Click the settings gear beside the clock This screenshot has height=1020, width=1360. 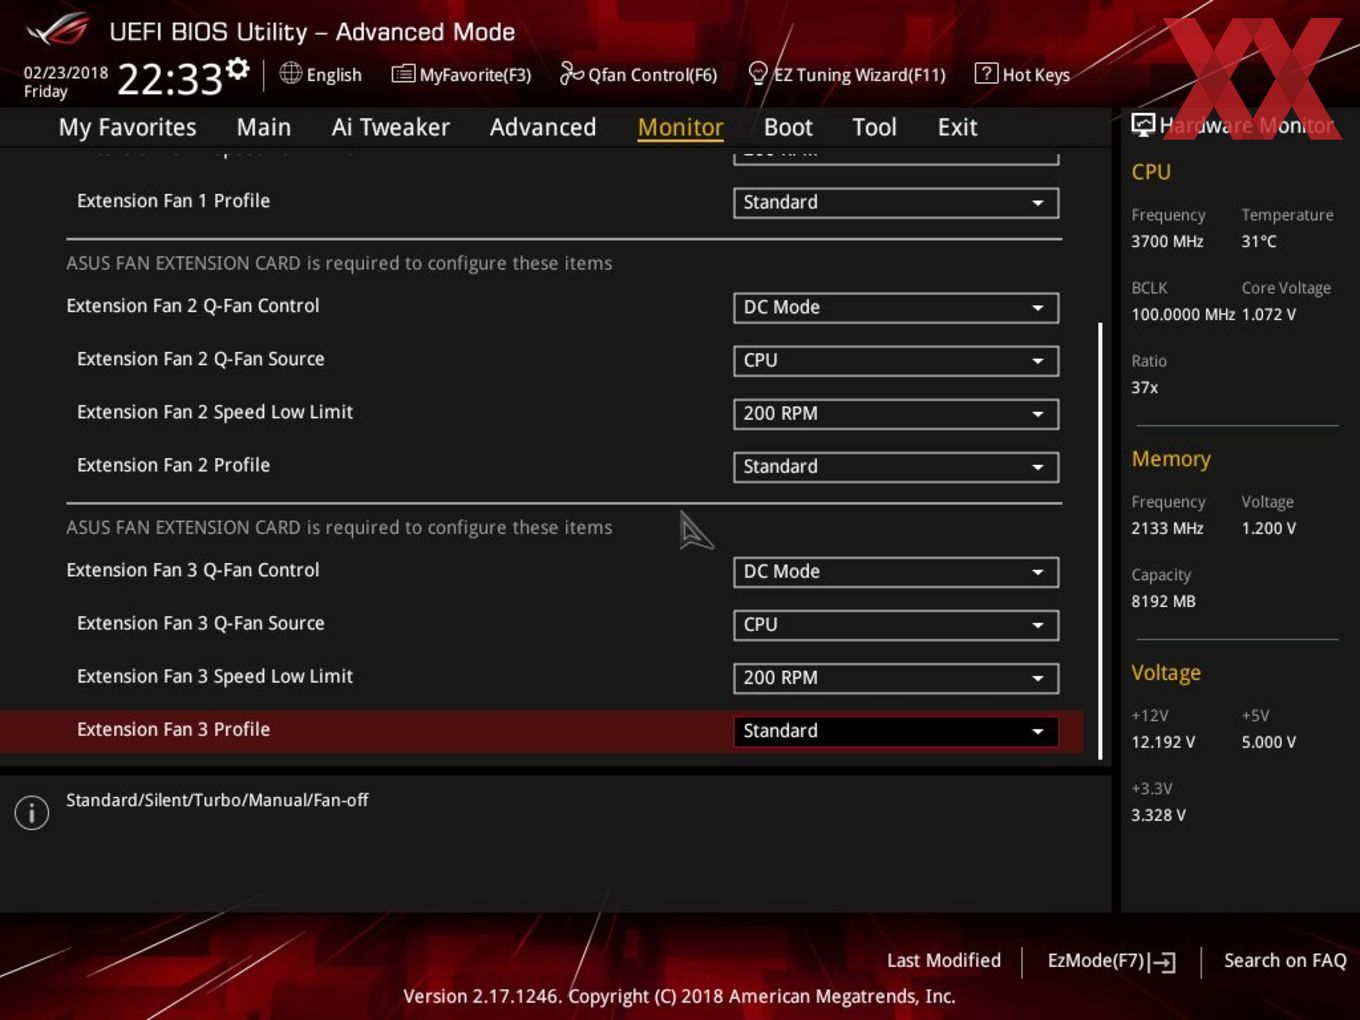pos(238,68)
